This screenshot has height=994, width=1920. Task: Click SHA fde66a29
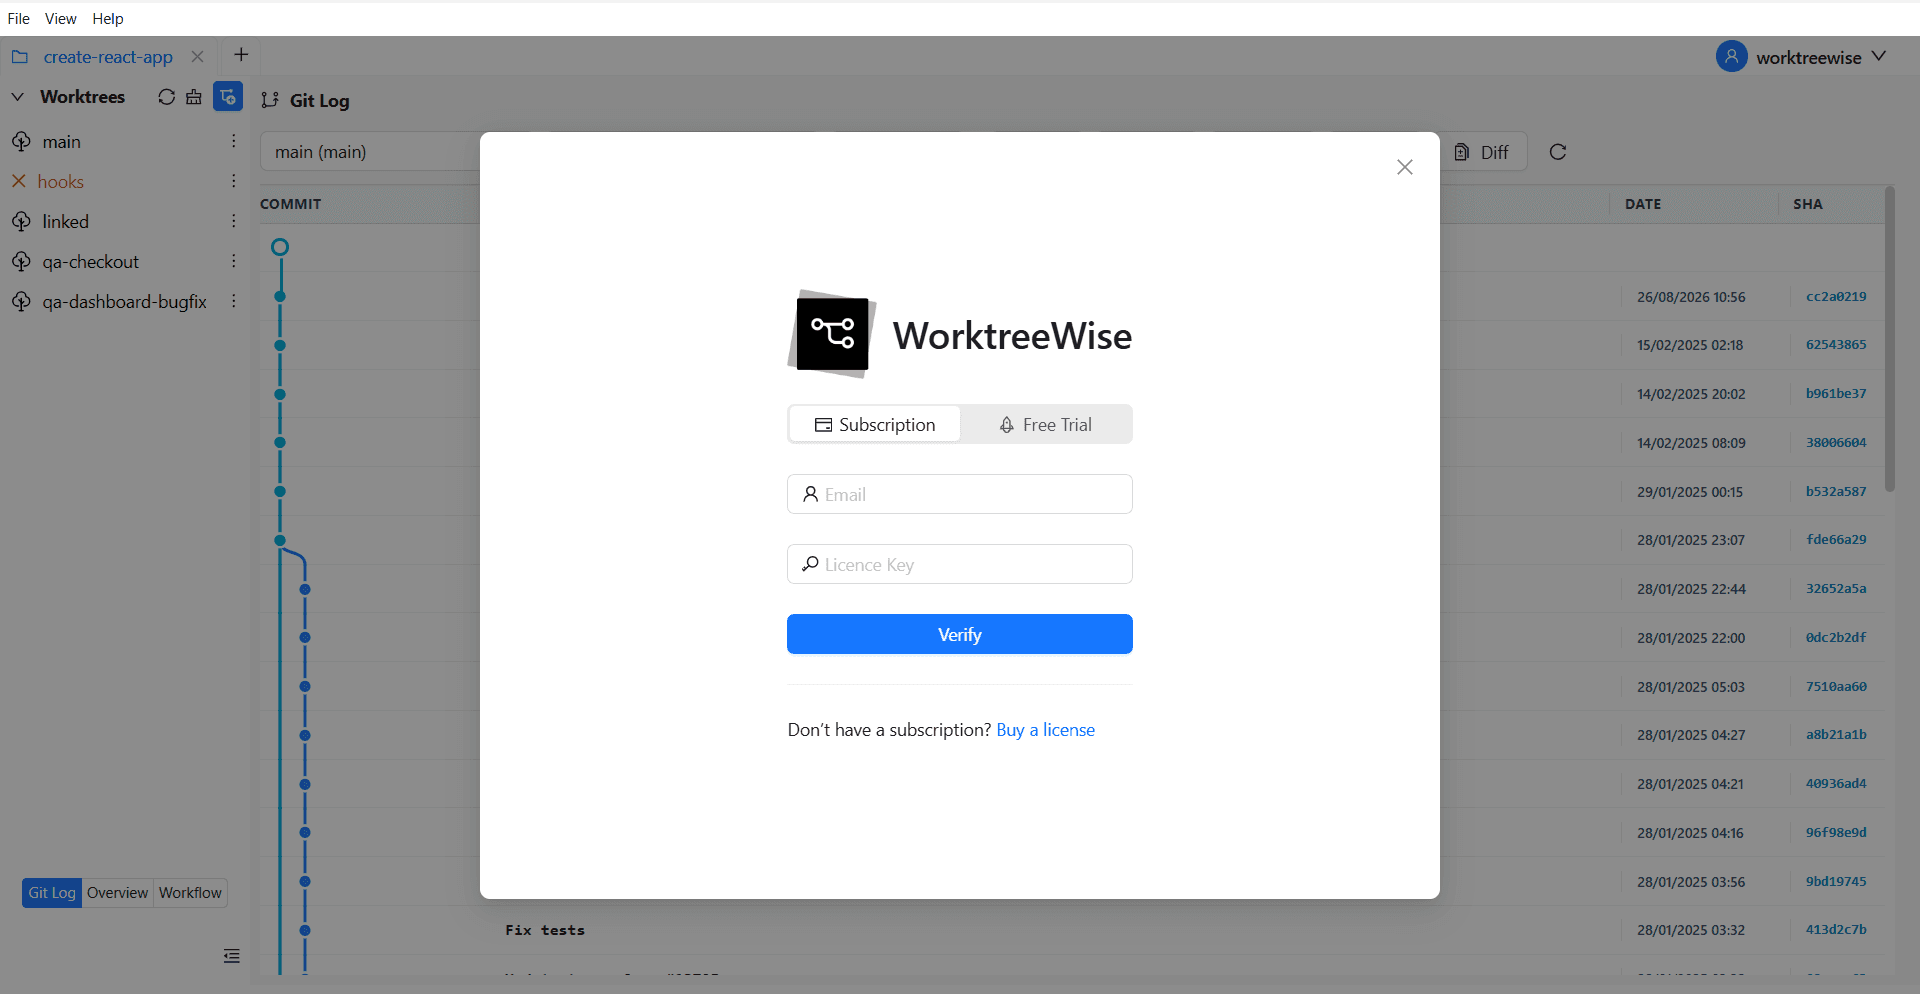(x=1836, y=540)
